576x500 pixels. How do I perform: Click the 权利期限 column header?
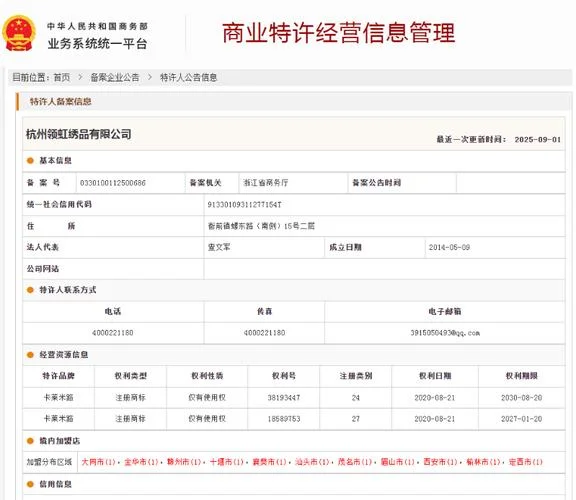click(522, 376)
